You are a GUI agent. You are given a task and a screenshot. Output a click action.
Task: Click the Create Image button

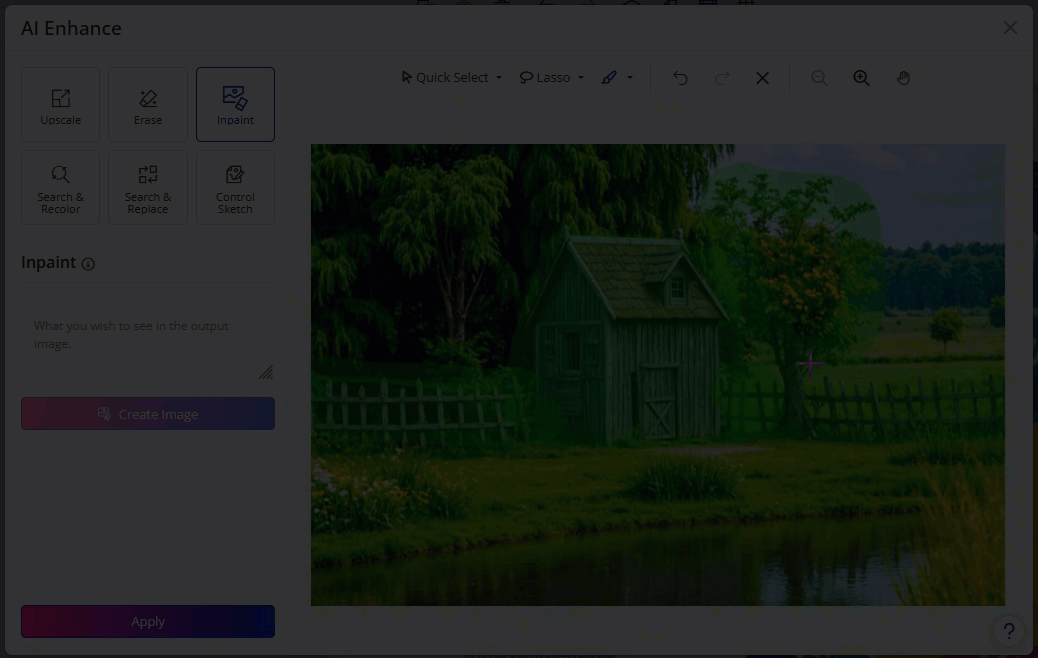click(148, 414)
